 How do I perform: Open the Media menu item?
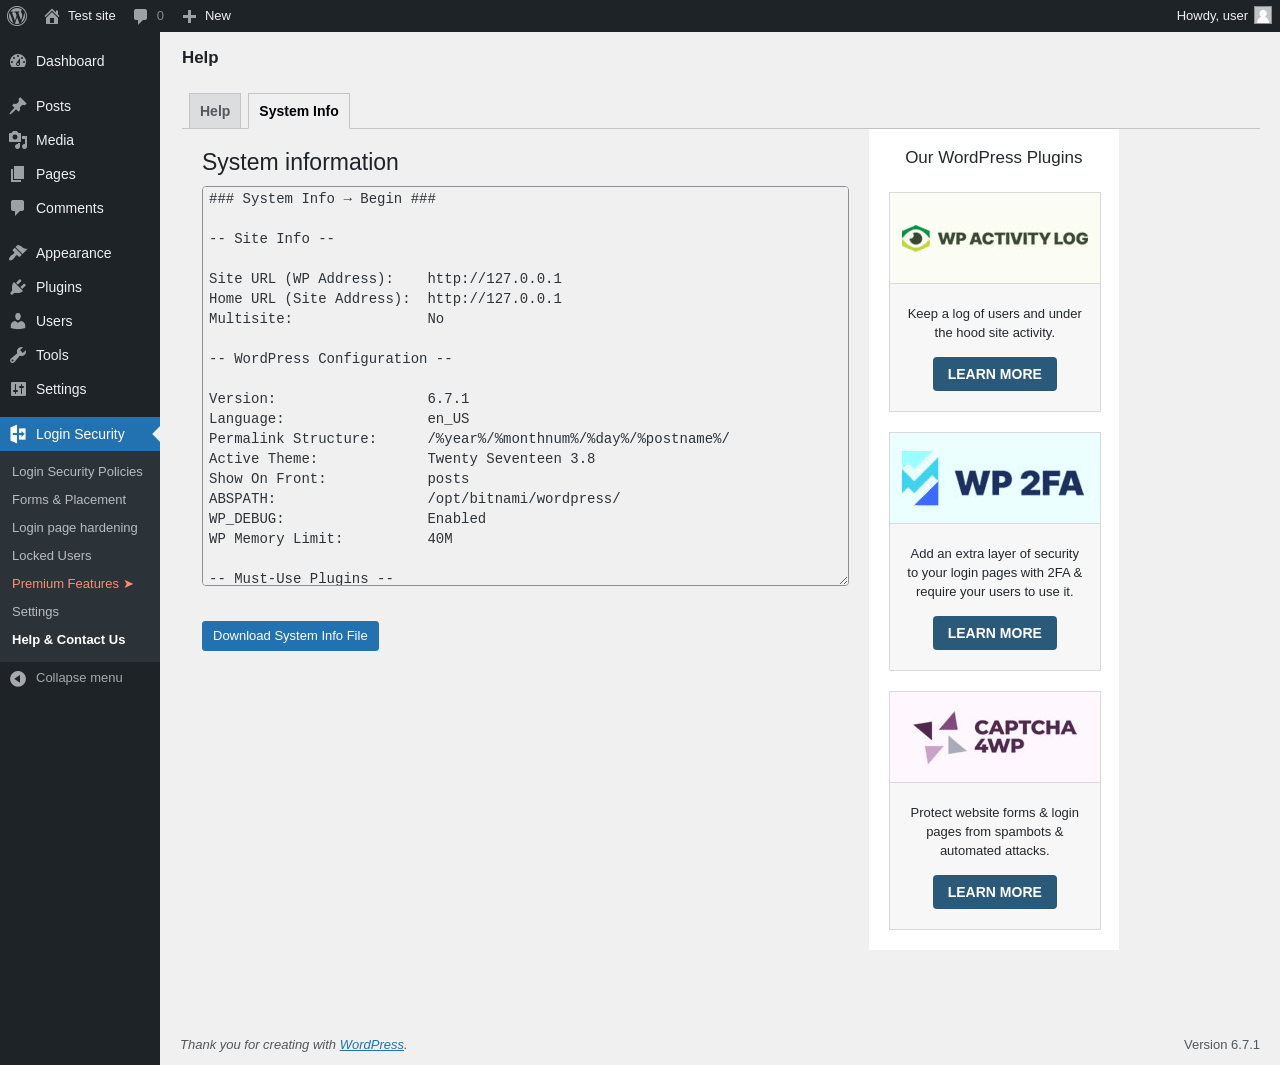tap(80, 140)
